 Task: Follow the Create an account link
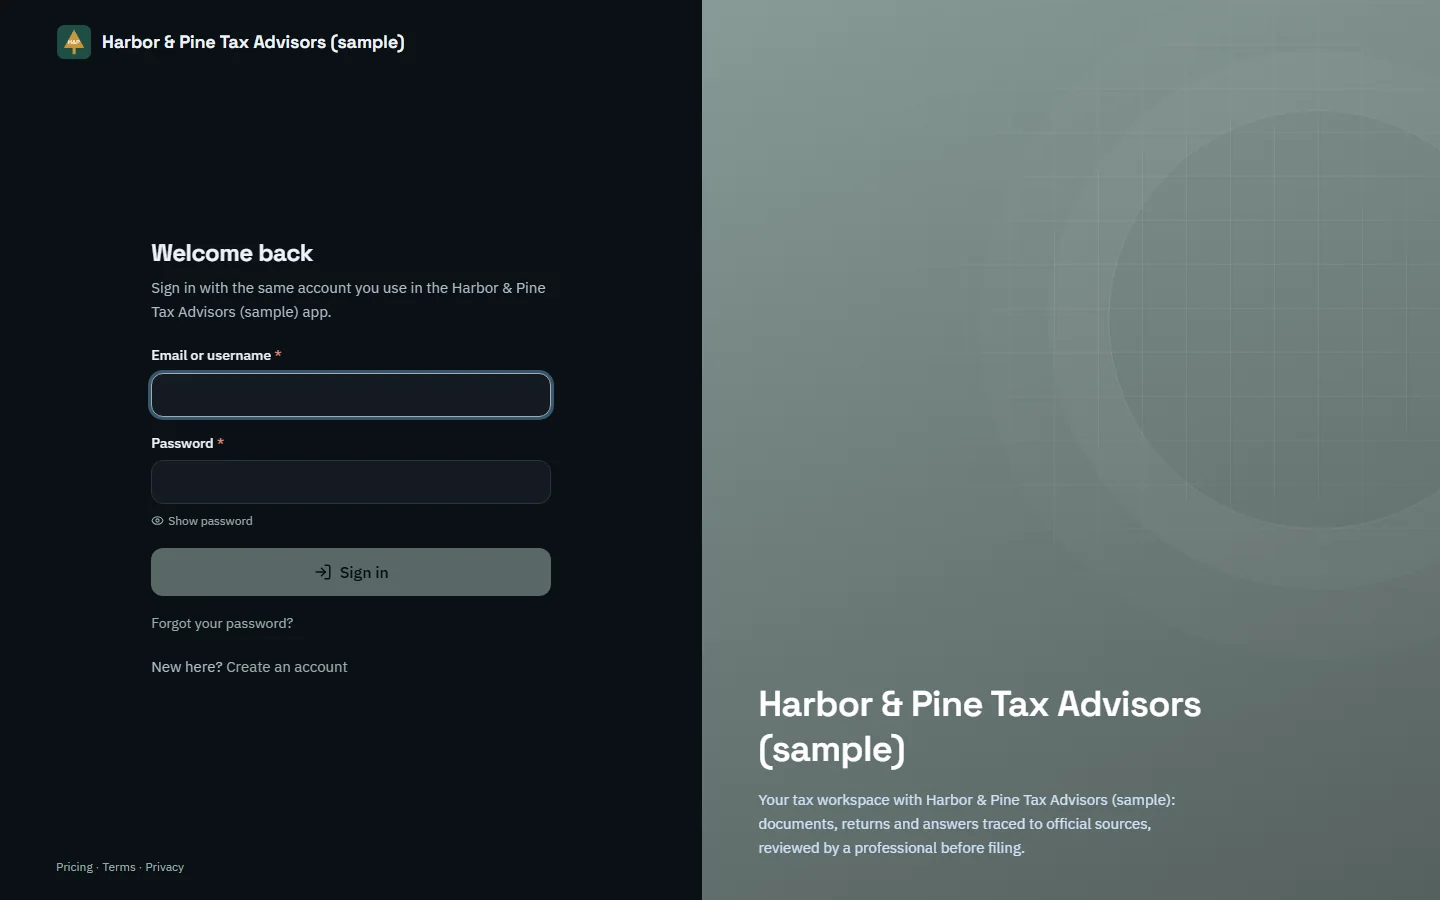287,667
